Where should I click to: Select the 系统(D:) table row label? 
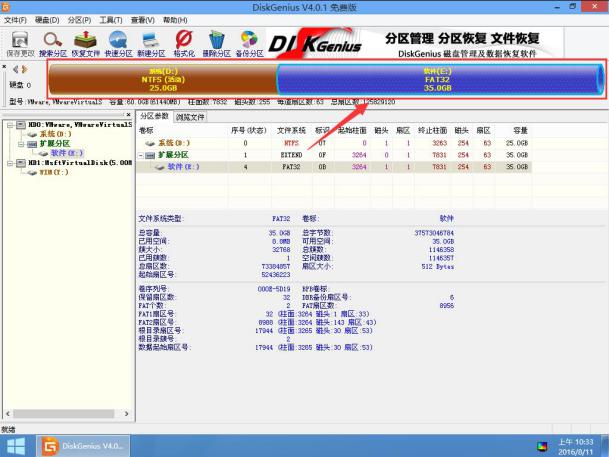tap(174, 143)
